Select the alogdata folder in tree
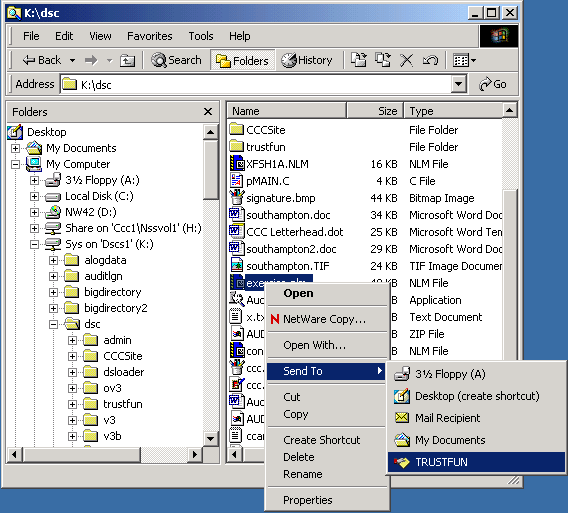The image size is (568, 513). pos(105,260)
